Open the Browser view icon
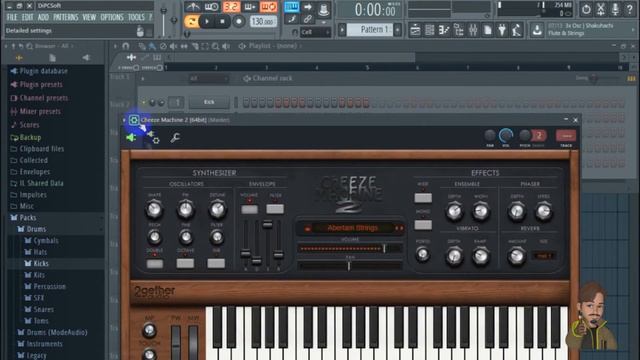640x360 pixels. tap(459, 30)
